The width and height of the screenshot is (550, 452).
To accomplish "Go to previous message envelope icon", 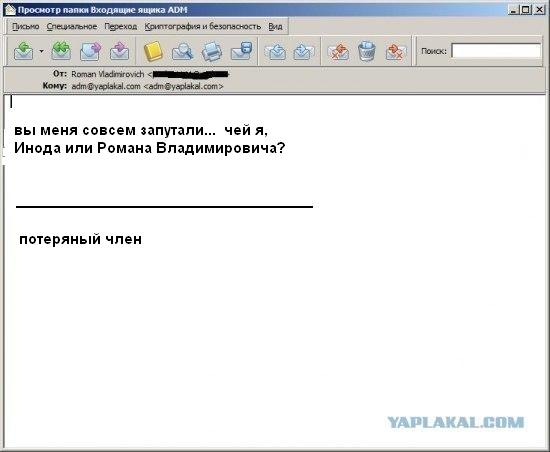I will [x=276, y=51].
